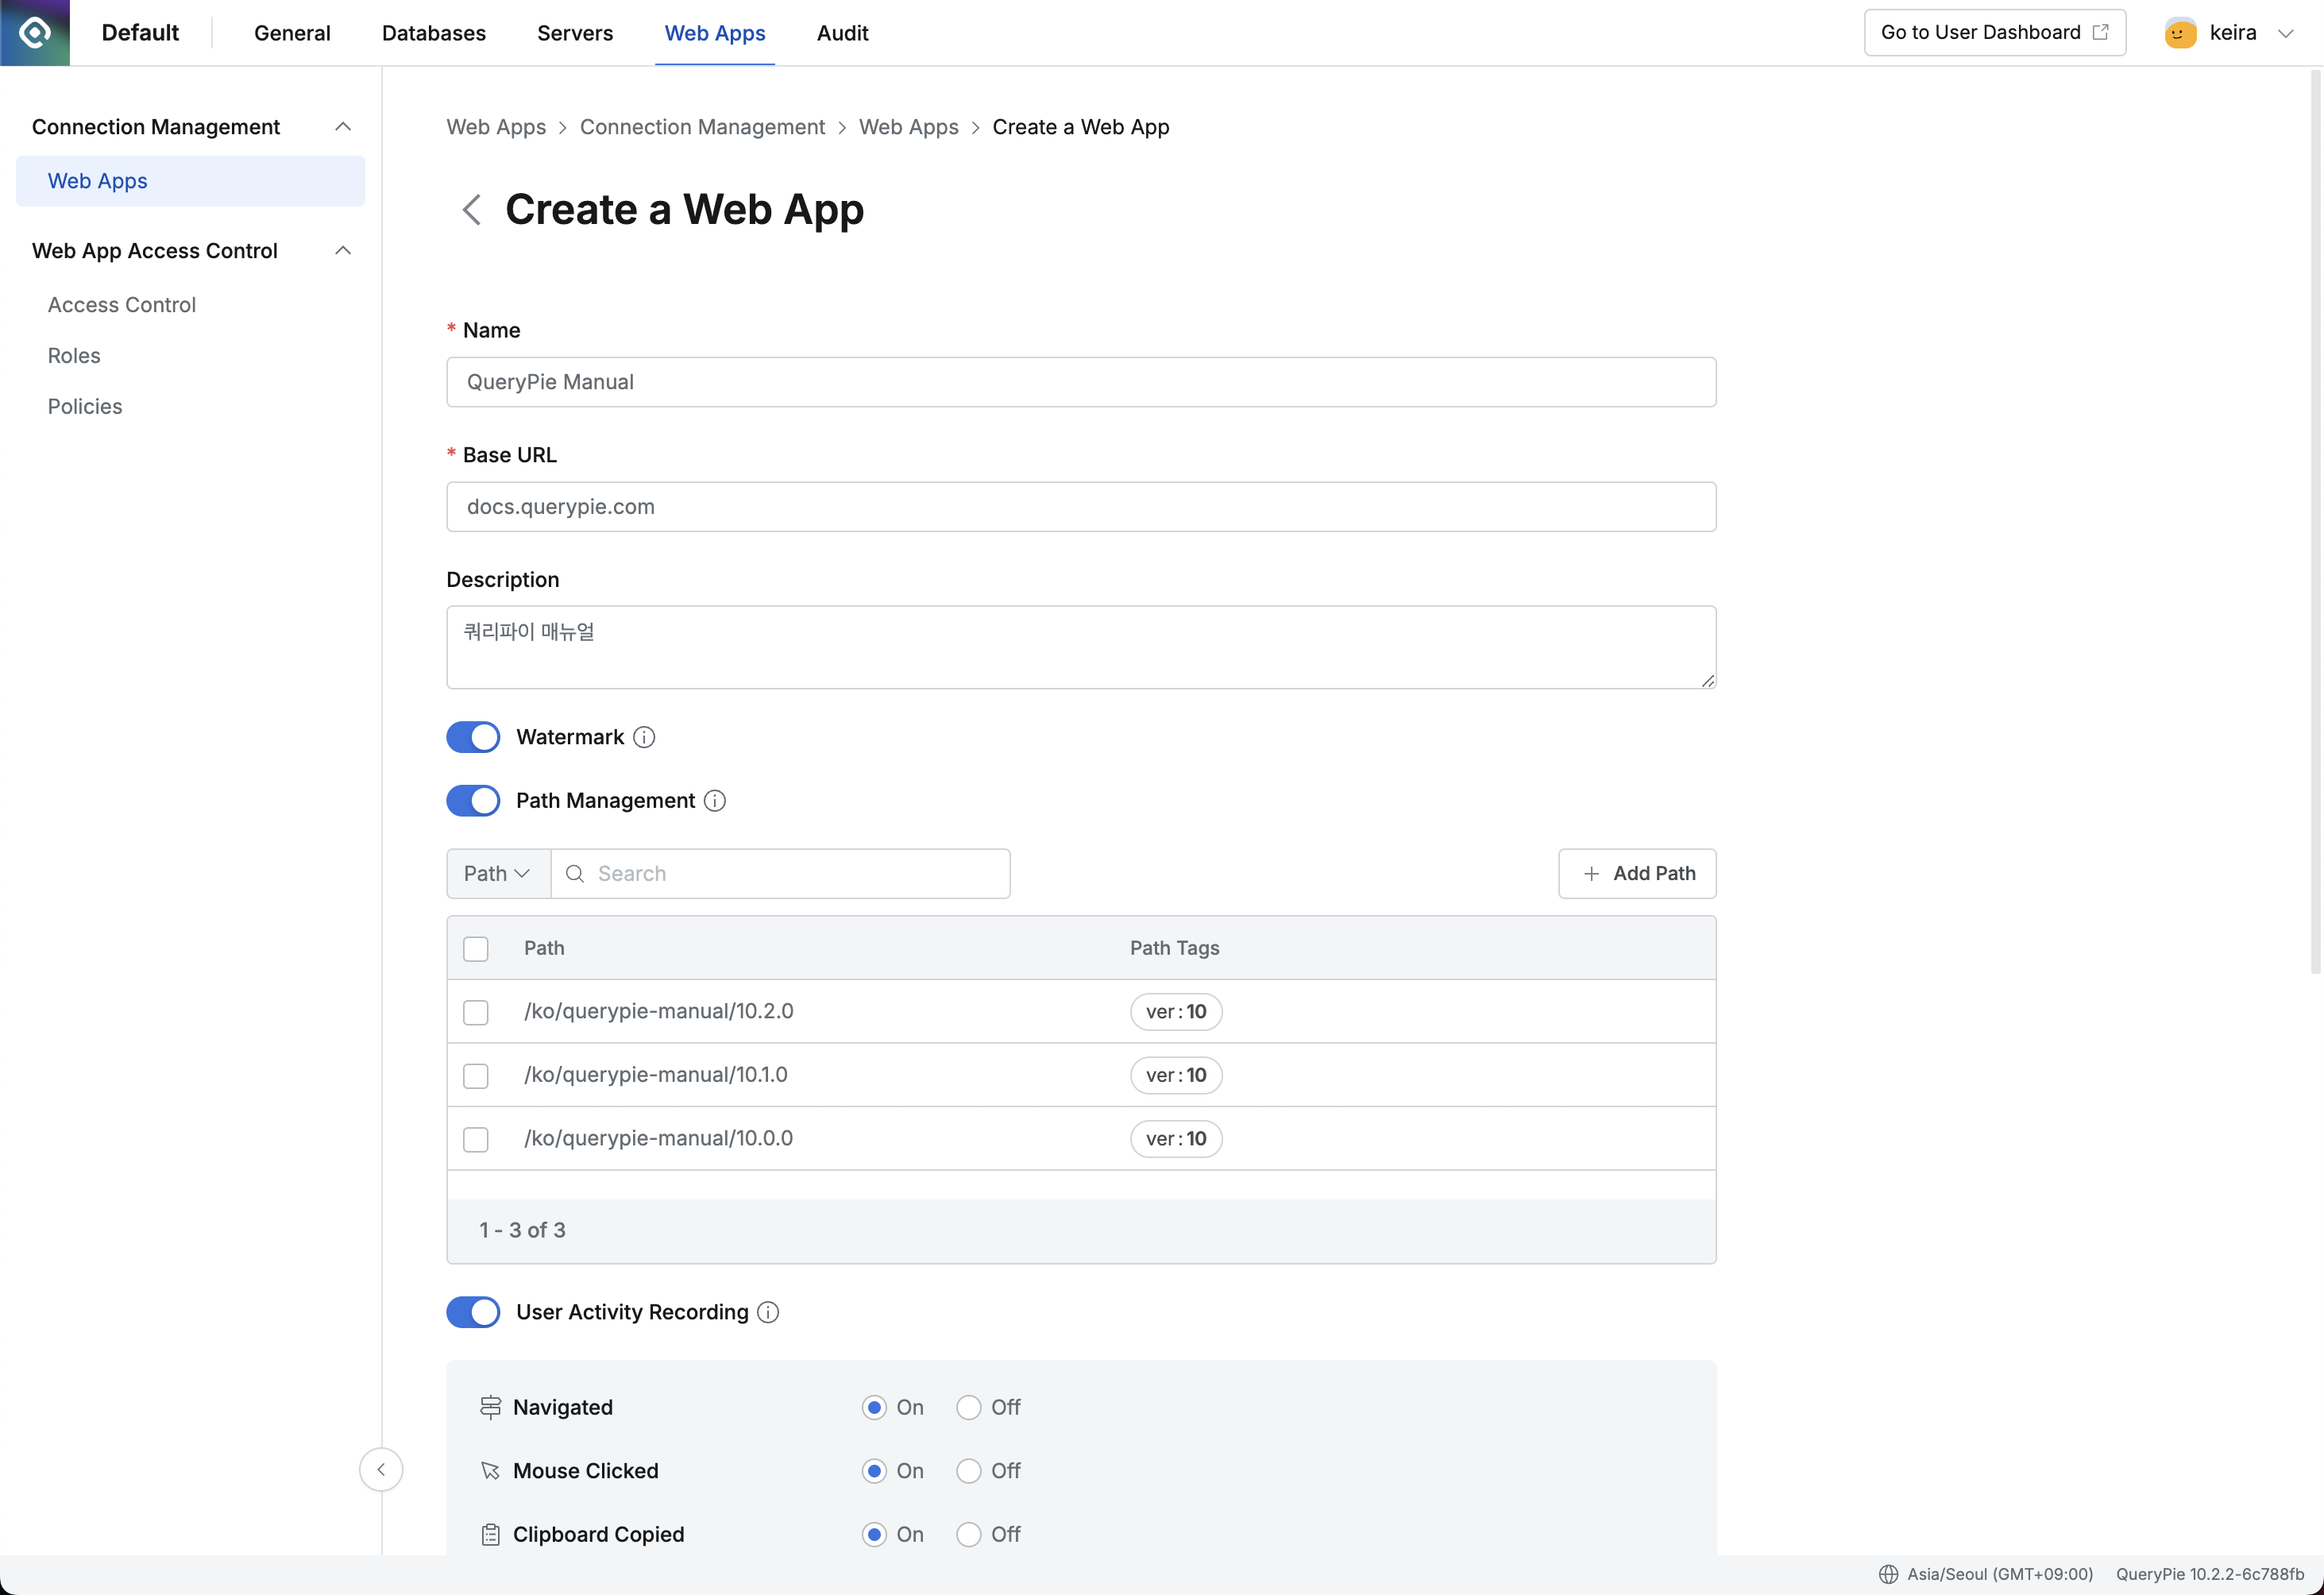The height and width of the screenshot is (1595, 2324).
Task: Click the Connection Management breadcrumb link
Action: pos(702,127)
